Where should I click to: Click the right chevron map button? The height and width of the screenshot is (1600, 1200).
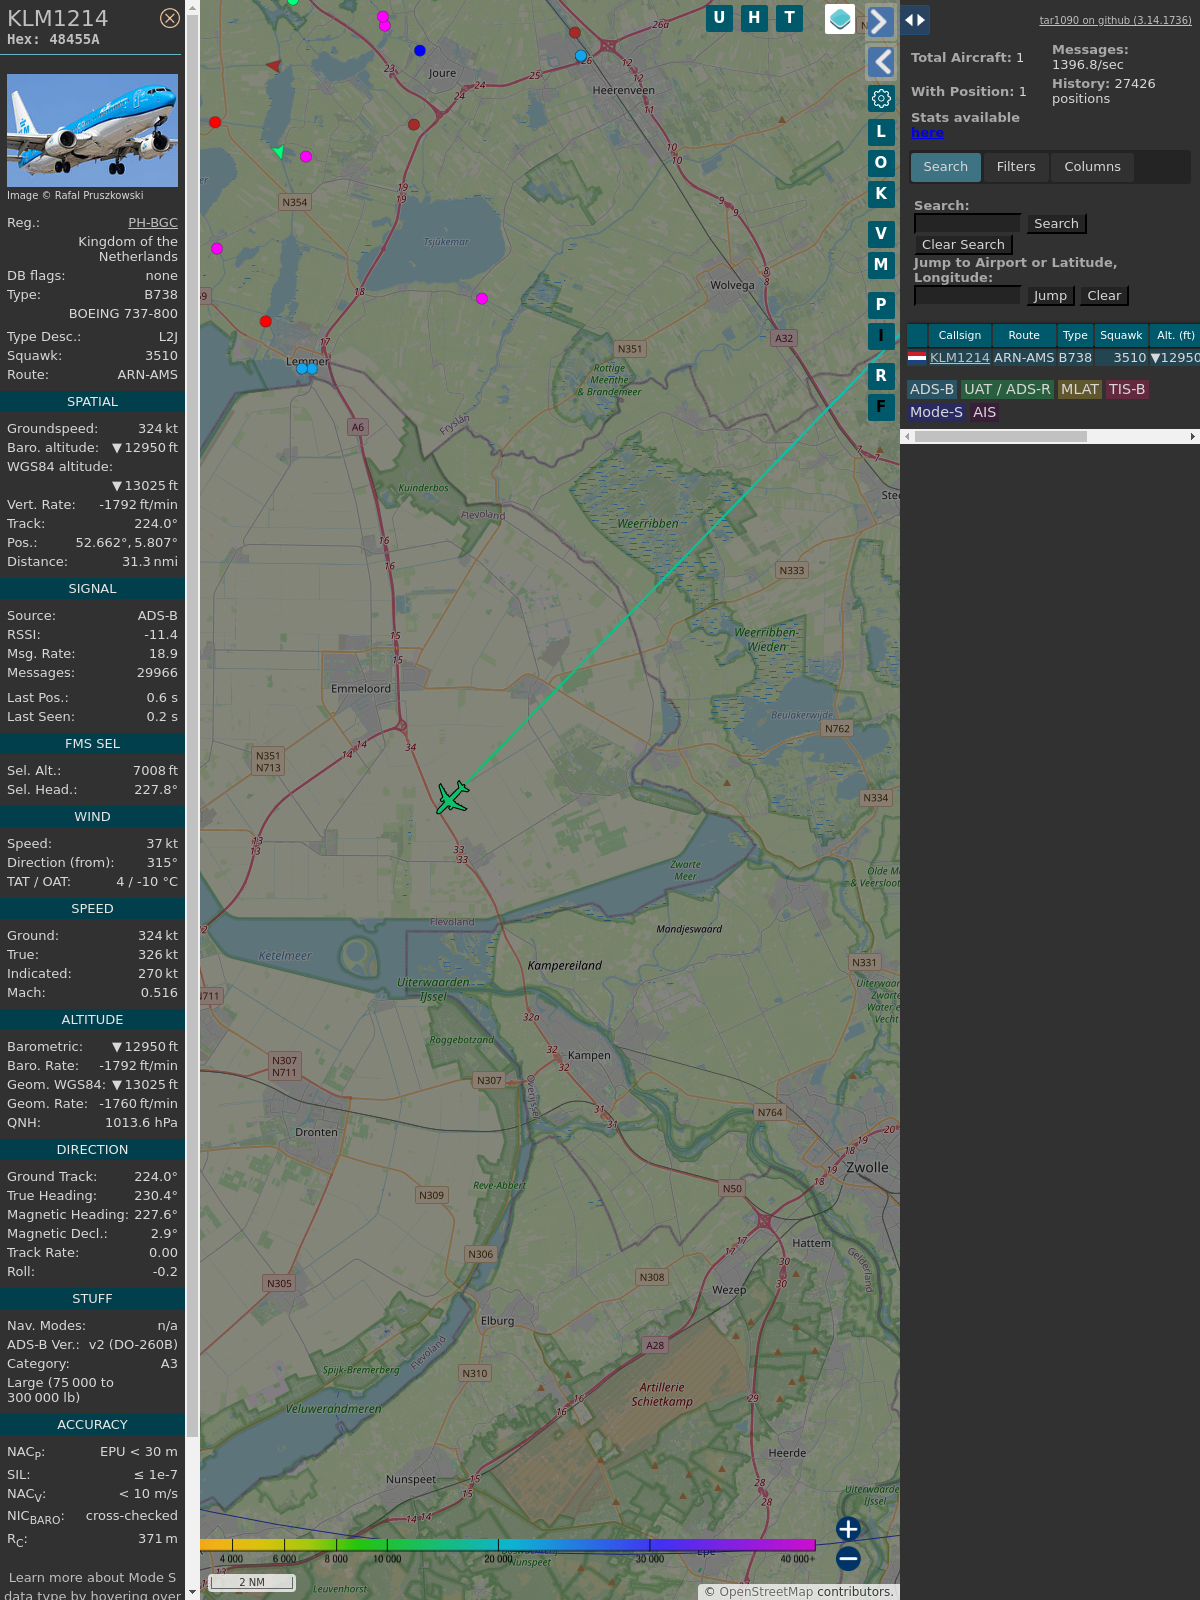click(880, 21)
